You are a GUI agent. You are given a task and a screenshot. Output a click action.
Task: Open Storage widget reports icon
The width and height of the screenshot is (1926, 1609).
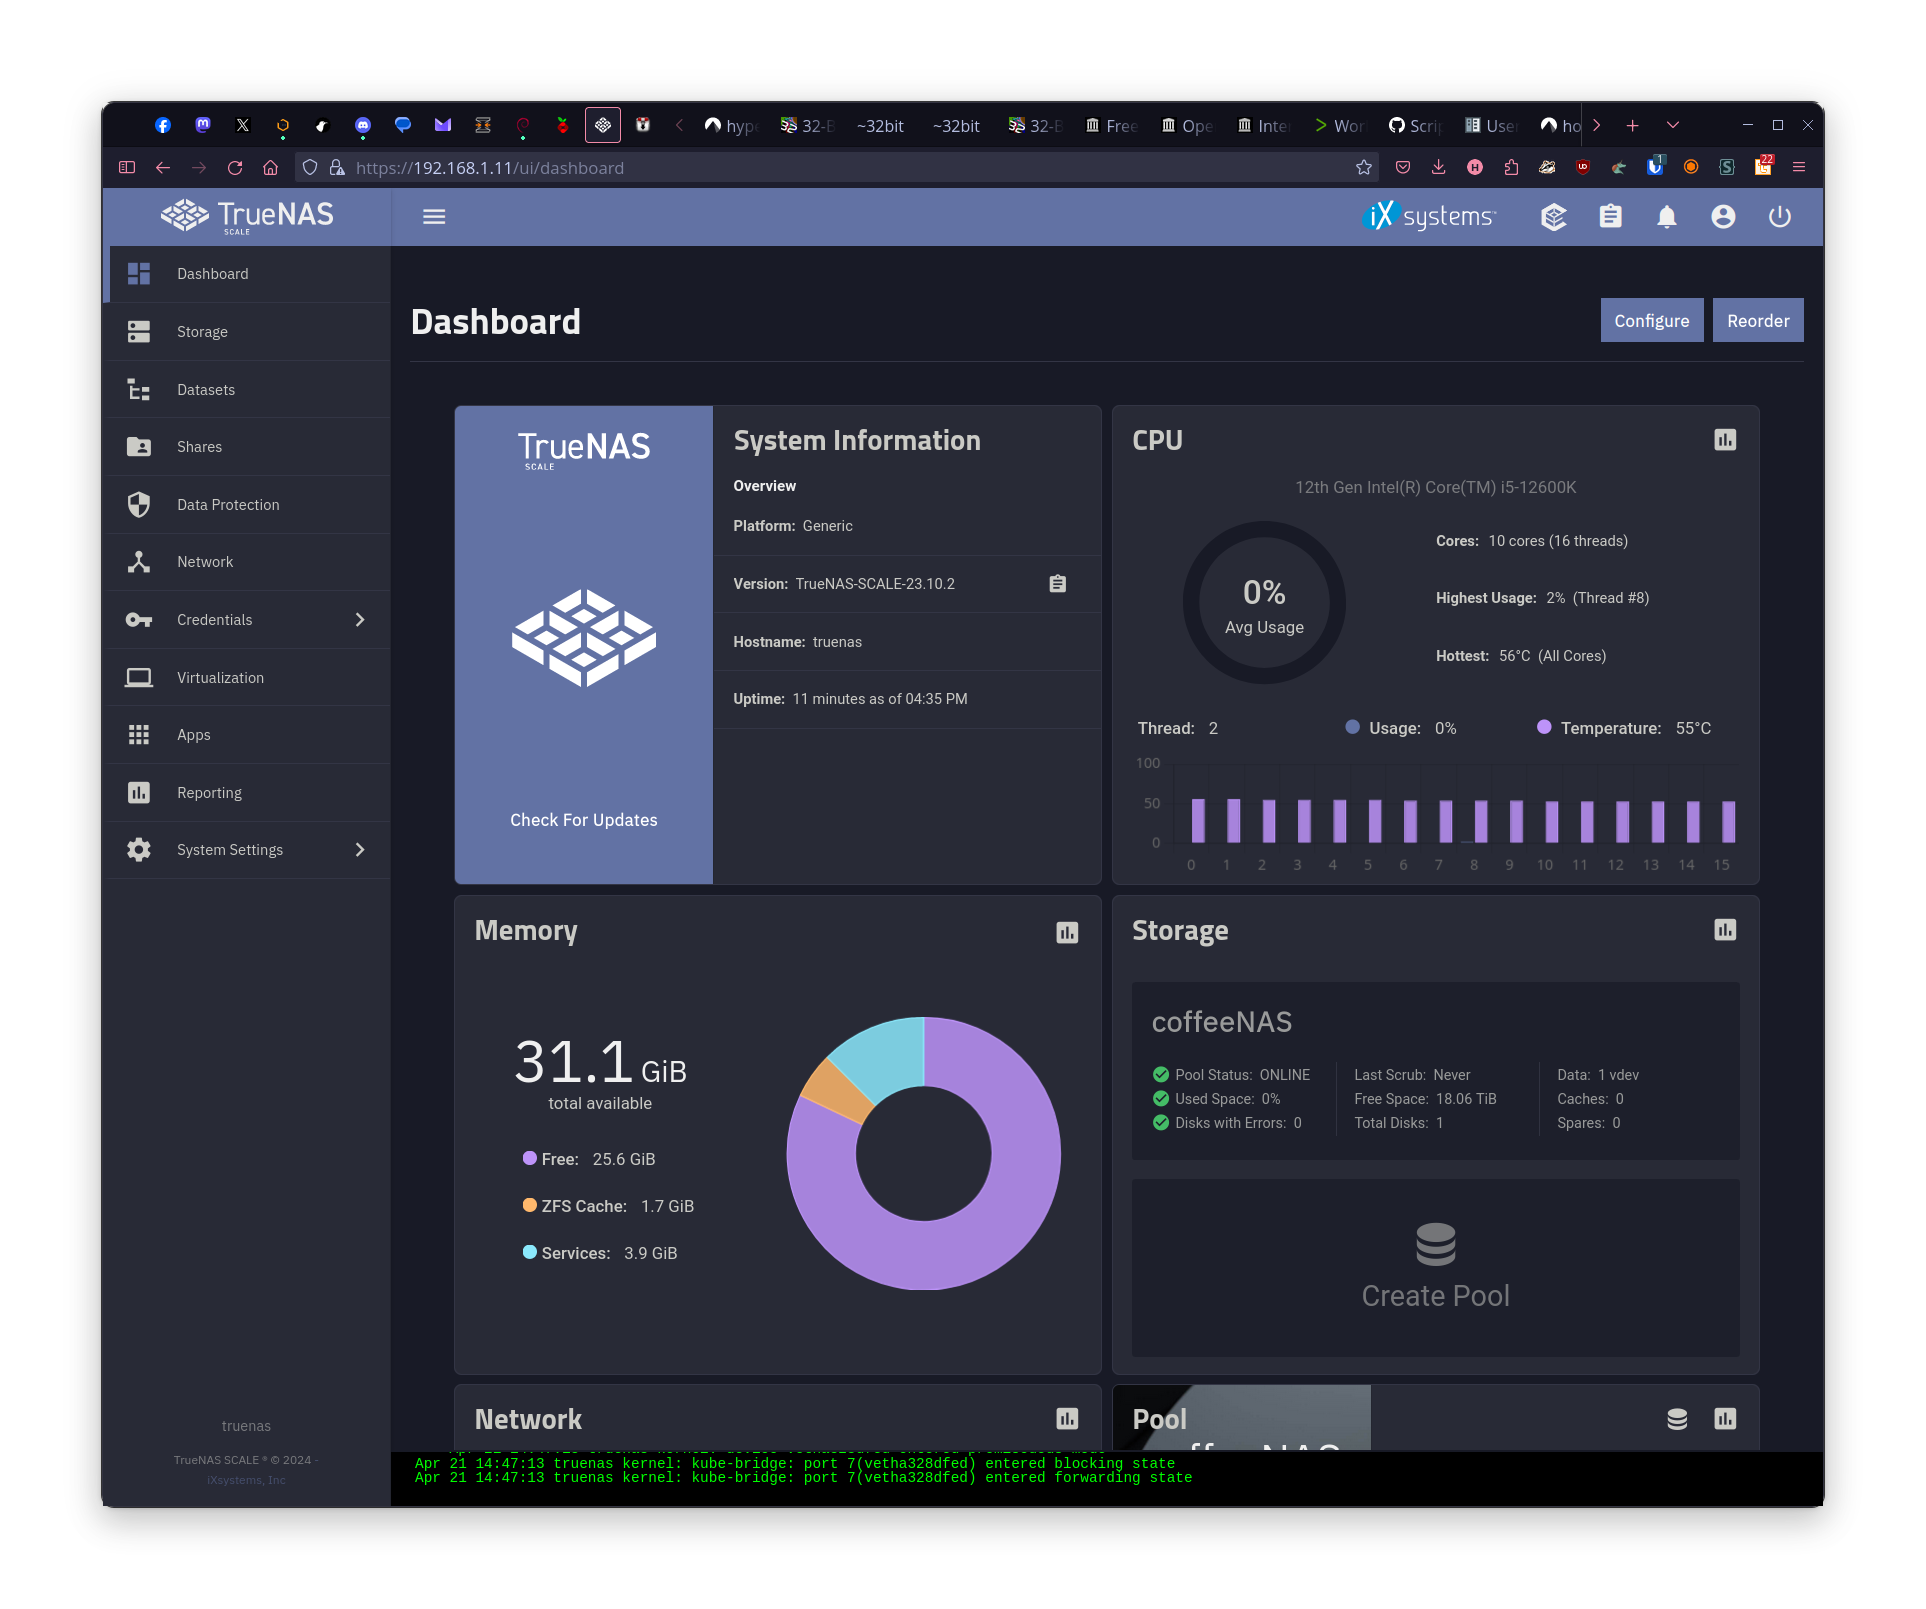[1724, 930]
